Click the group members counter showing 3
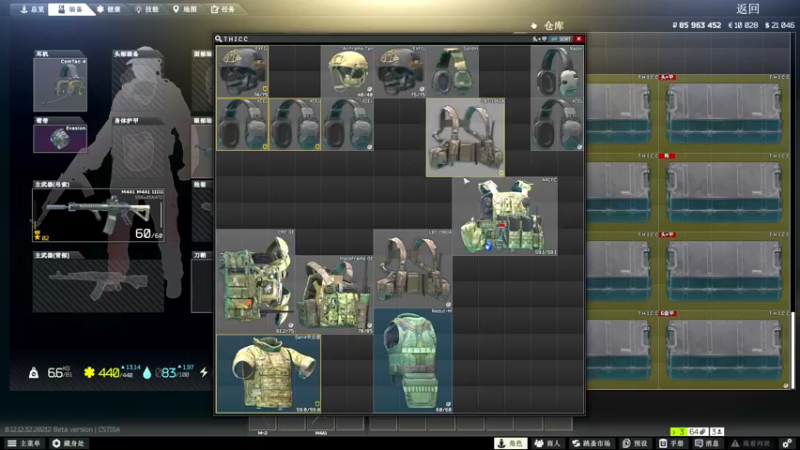Screen dimensions: 800x450 pyautogui.click(x=716, y=432)
